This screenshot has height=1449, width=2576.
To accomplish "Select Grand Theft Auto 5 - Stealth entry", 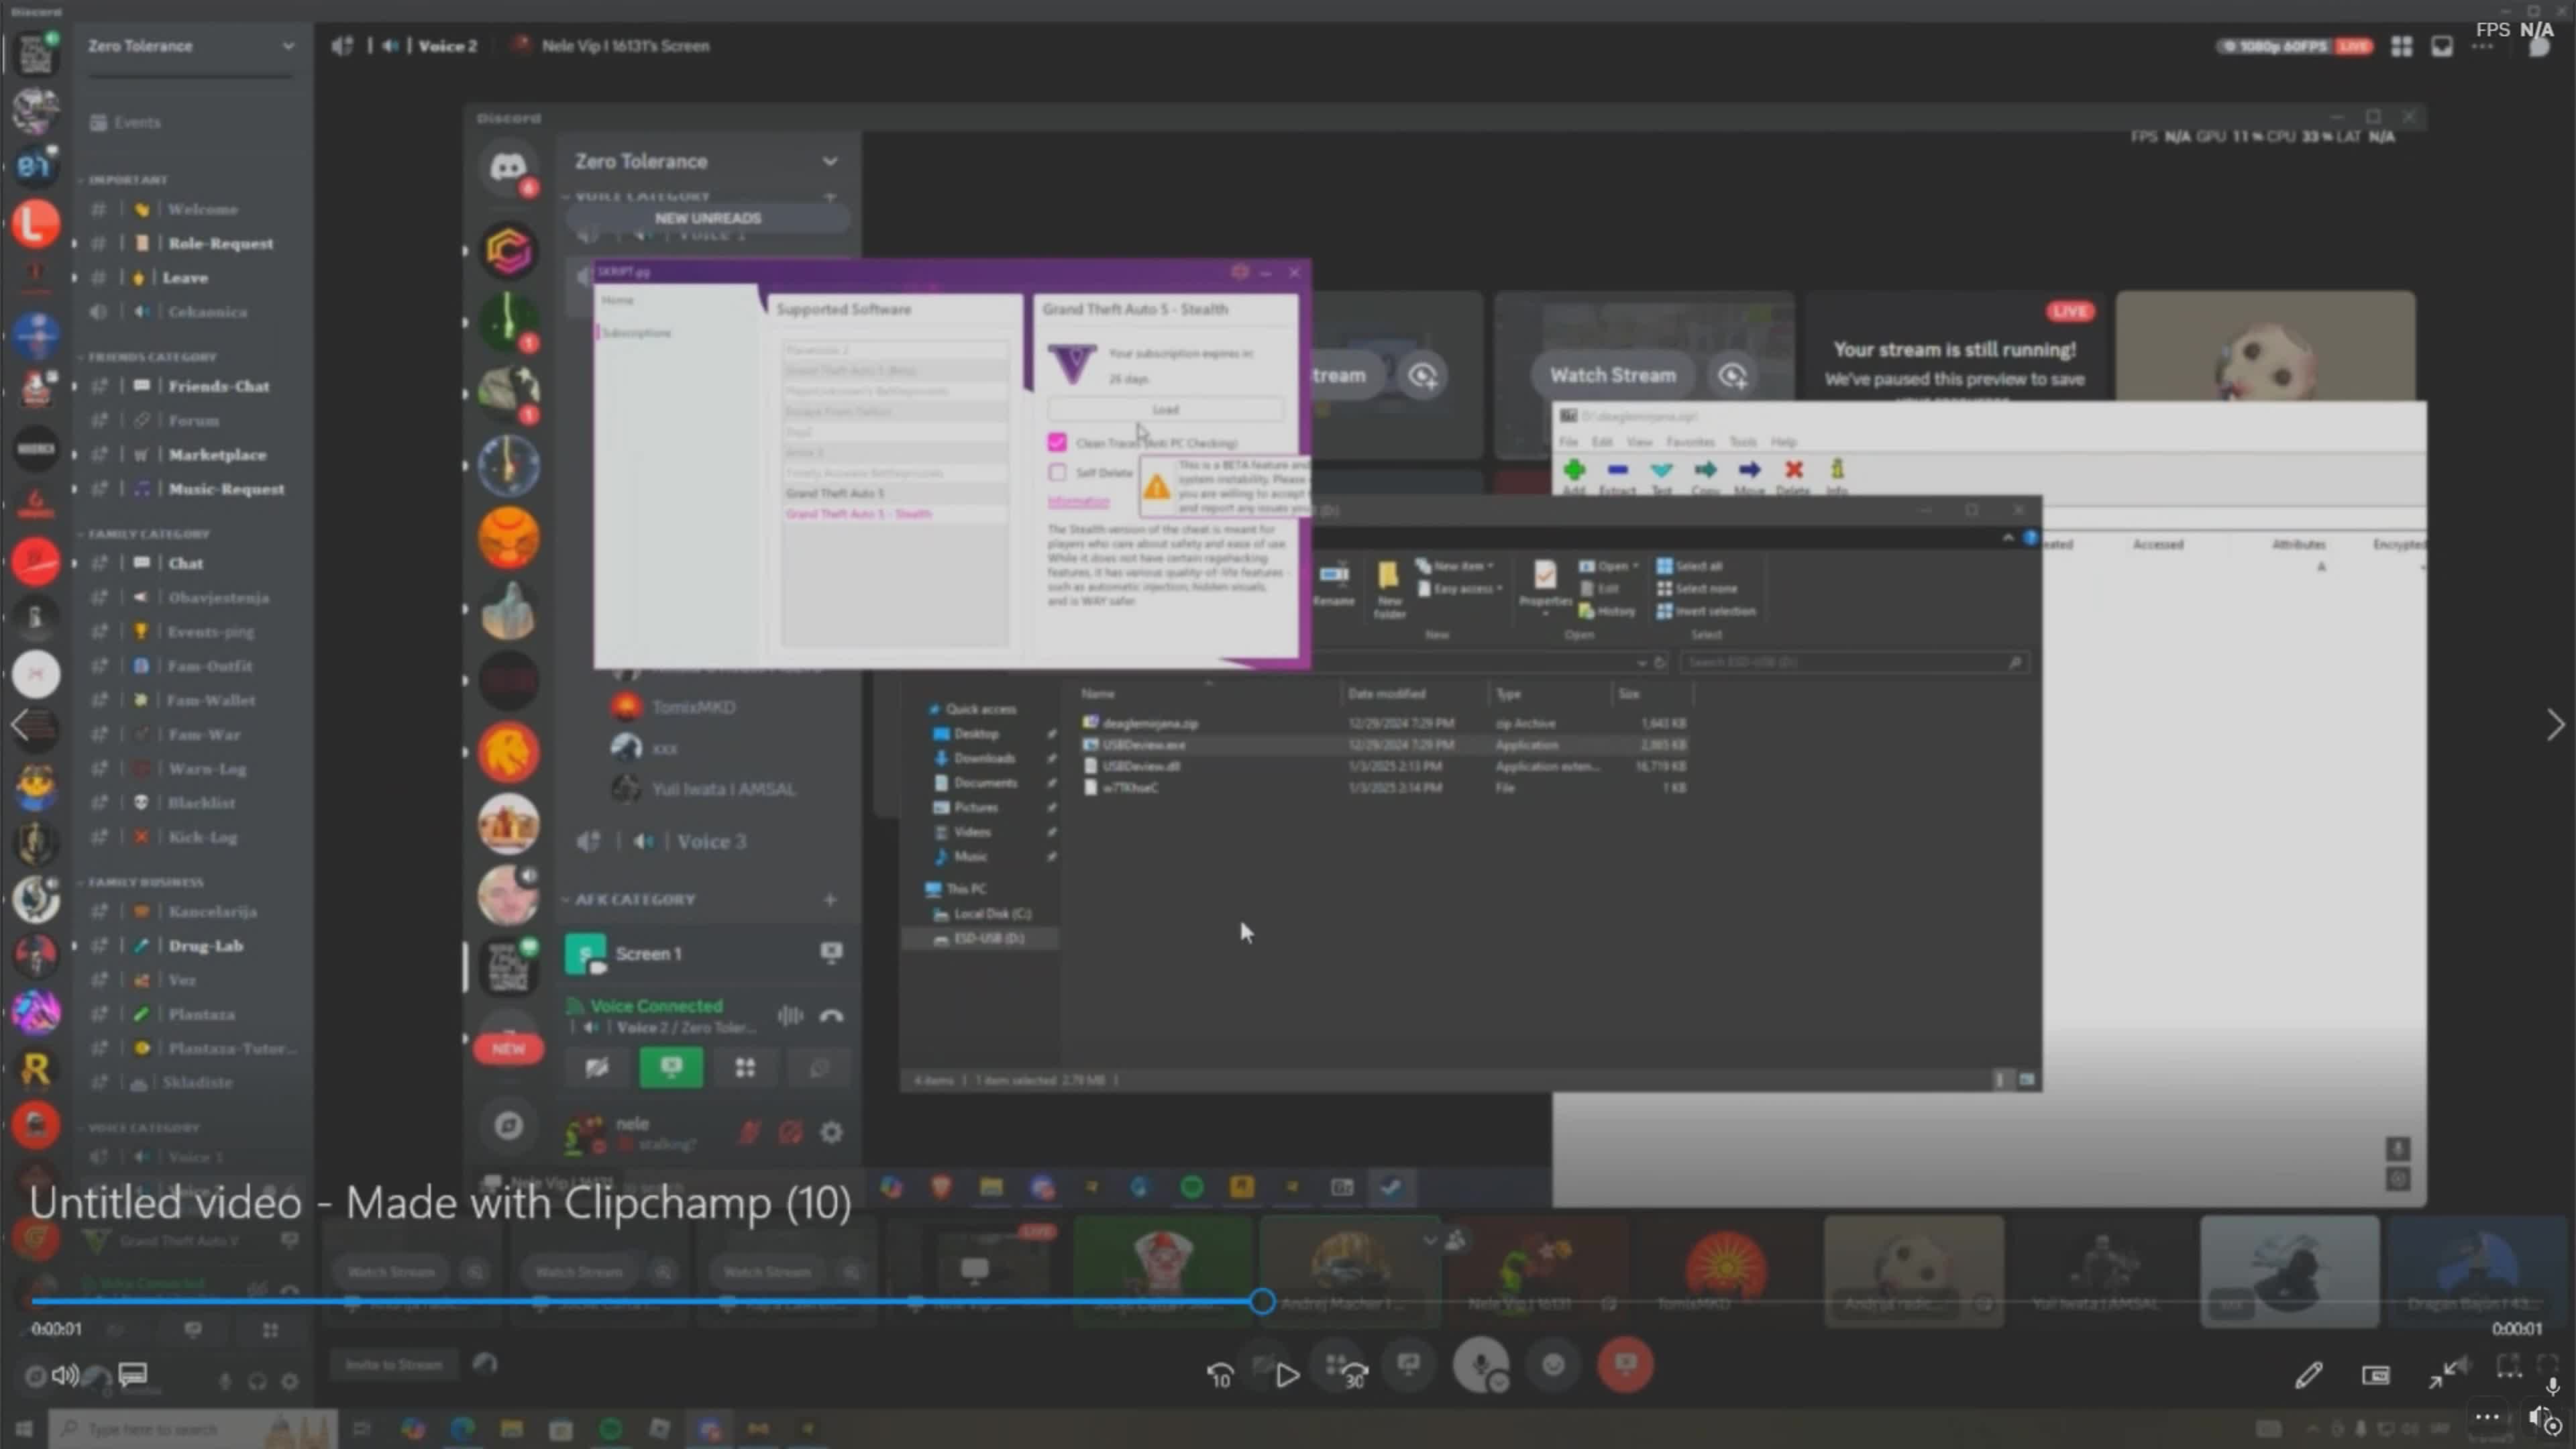I will coord(858,513).
